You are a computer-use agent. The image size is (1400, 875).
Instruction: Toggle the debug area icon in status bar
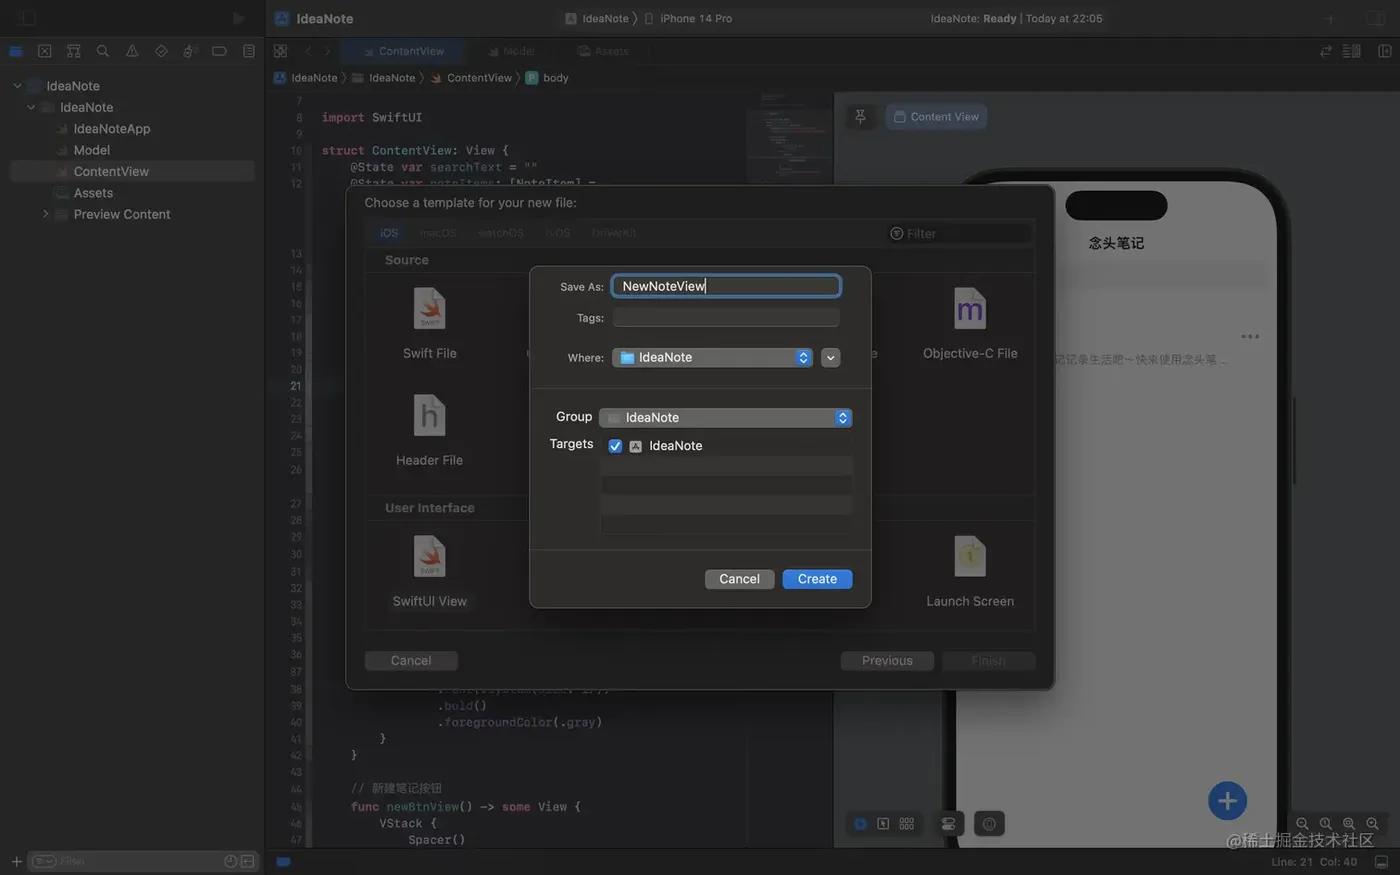coord(1381,862)
